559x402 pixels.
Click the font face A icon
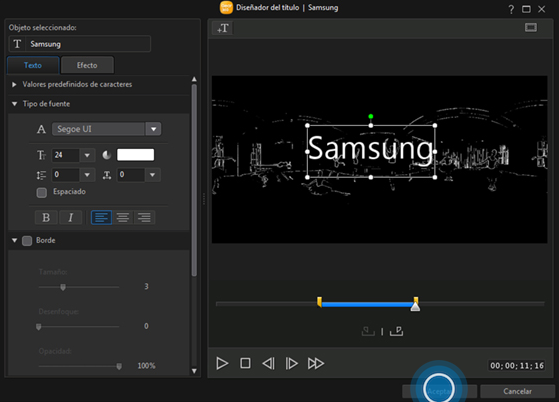pyautogui.click(x=41, y=129)
